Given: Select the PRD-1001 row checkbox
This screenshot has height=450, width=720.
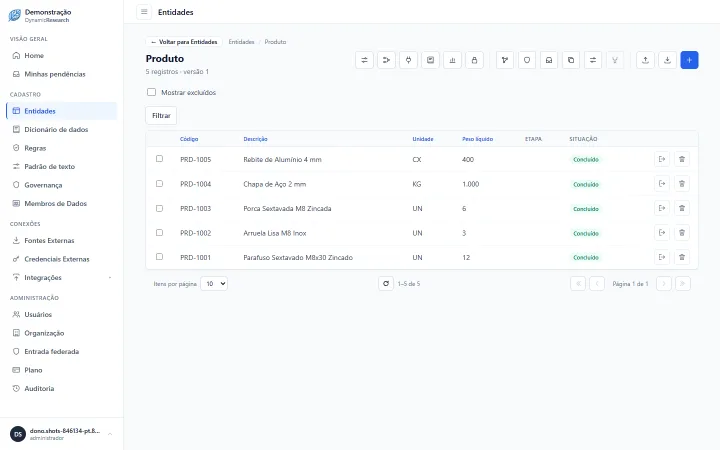Looking at the screenshot, I should 159,257.
